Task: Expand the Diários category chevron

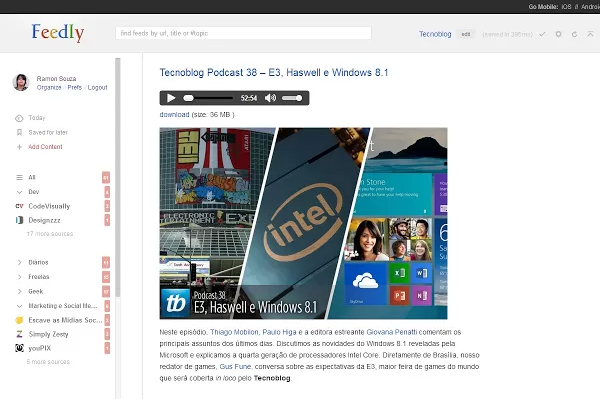Action: point(19,263)
